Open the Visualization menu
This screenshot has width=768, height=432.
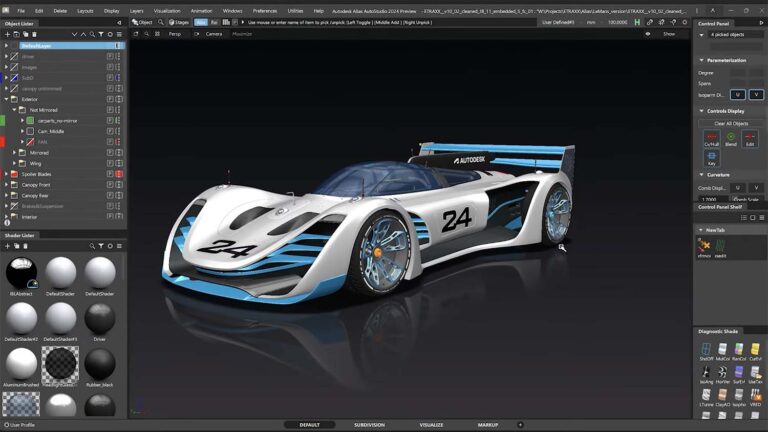pyautogui.click(x=167, y=10)
